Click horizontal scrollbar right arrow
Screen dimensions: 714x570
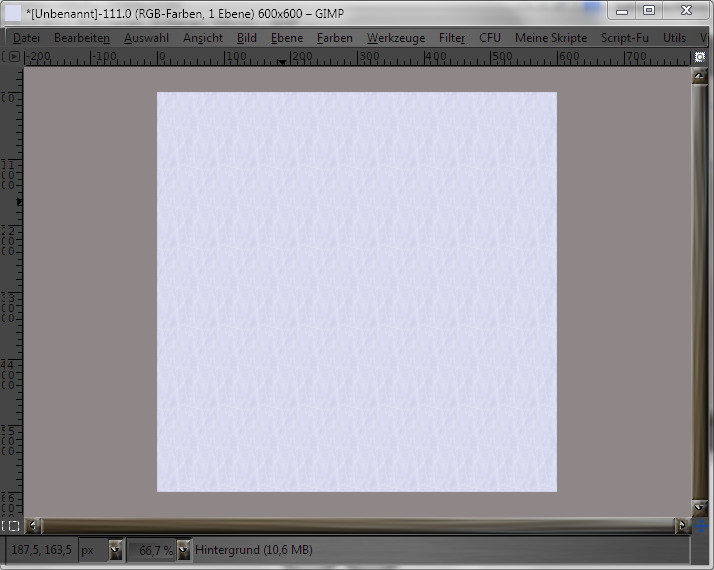point(682,525)
